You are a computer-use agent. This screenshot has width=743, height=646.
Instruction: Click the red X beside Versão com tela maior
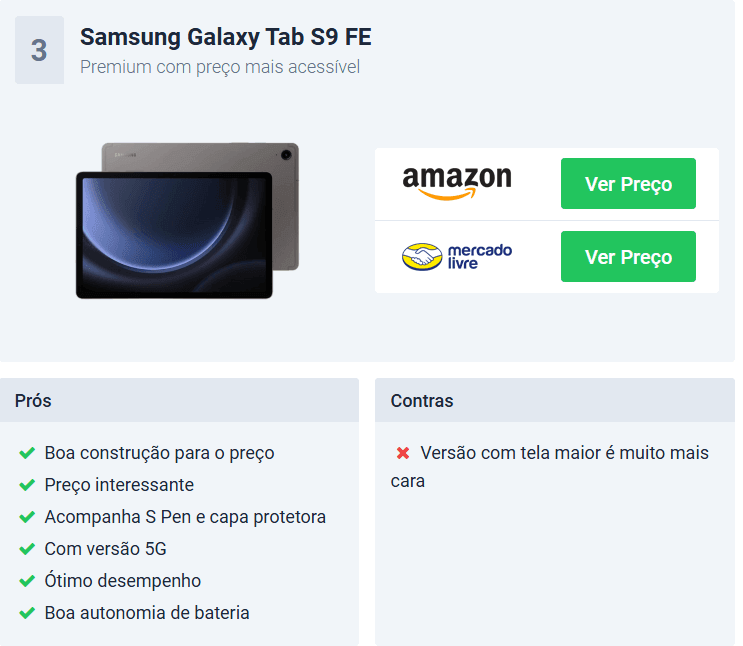(x=403, y=453)
